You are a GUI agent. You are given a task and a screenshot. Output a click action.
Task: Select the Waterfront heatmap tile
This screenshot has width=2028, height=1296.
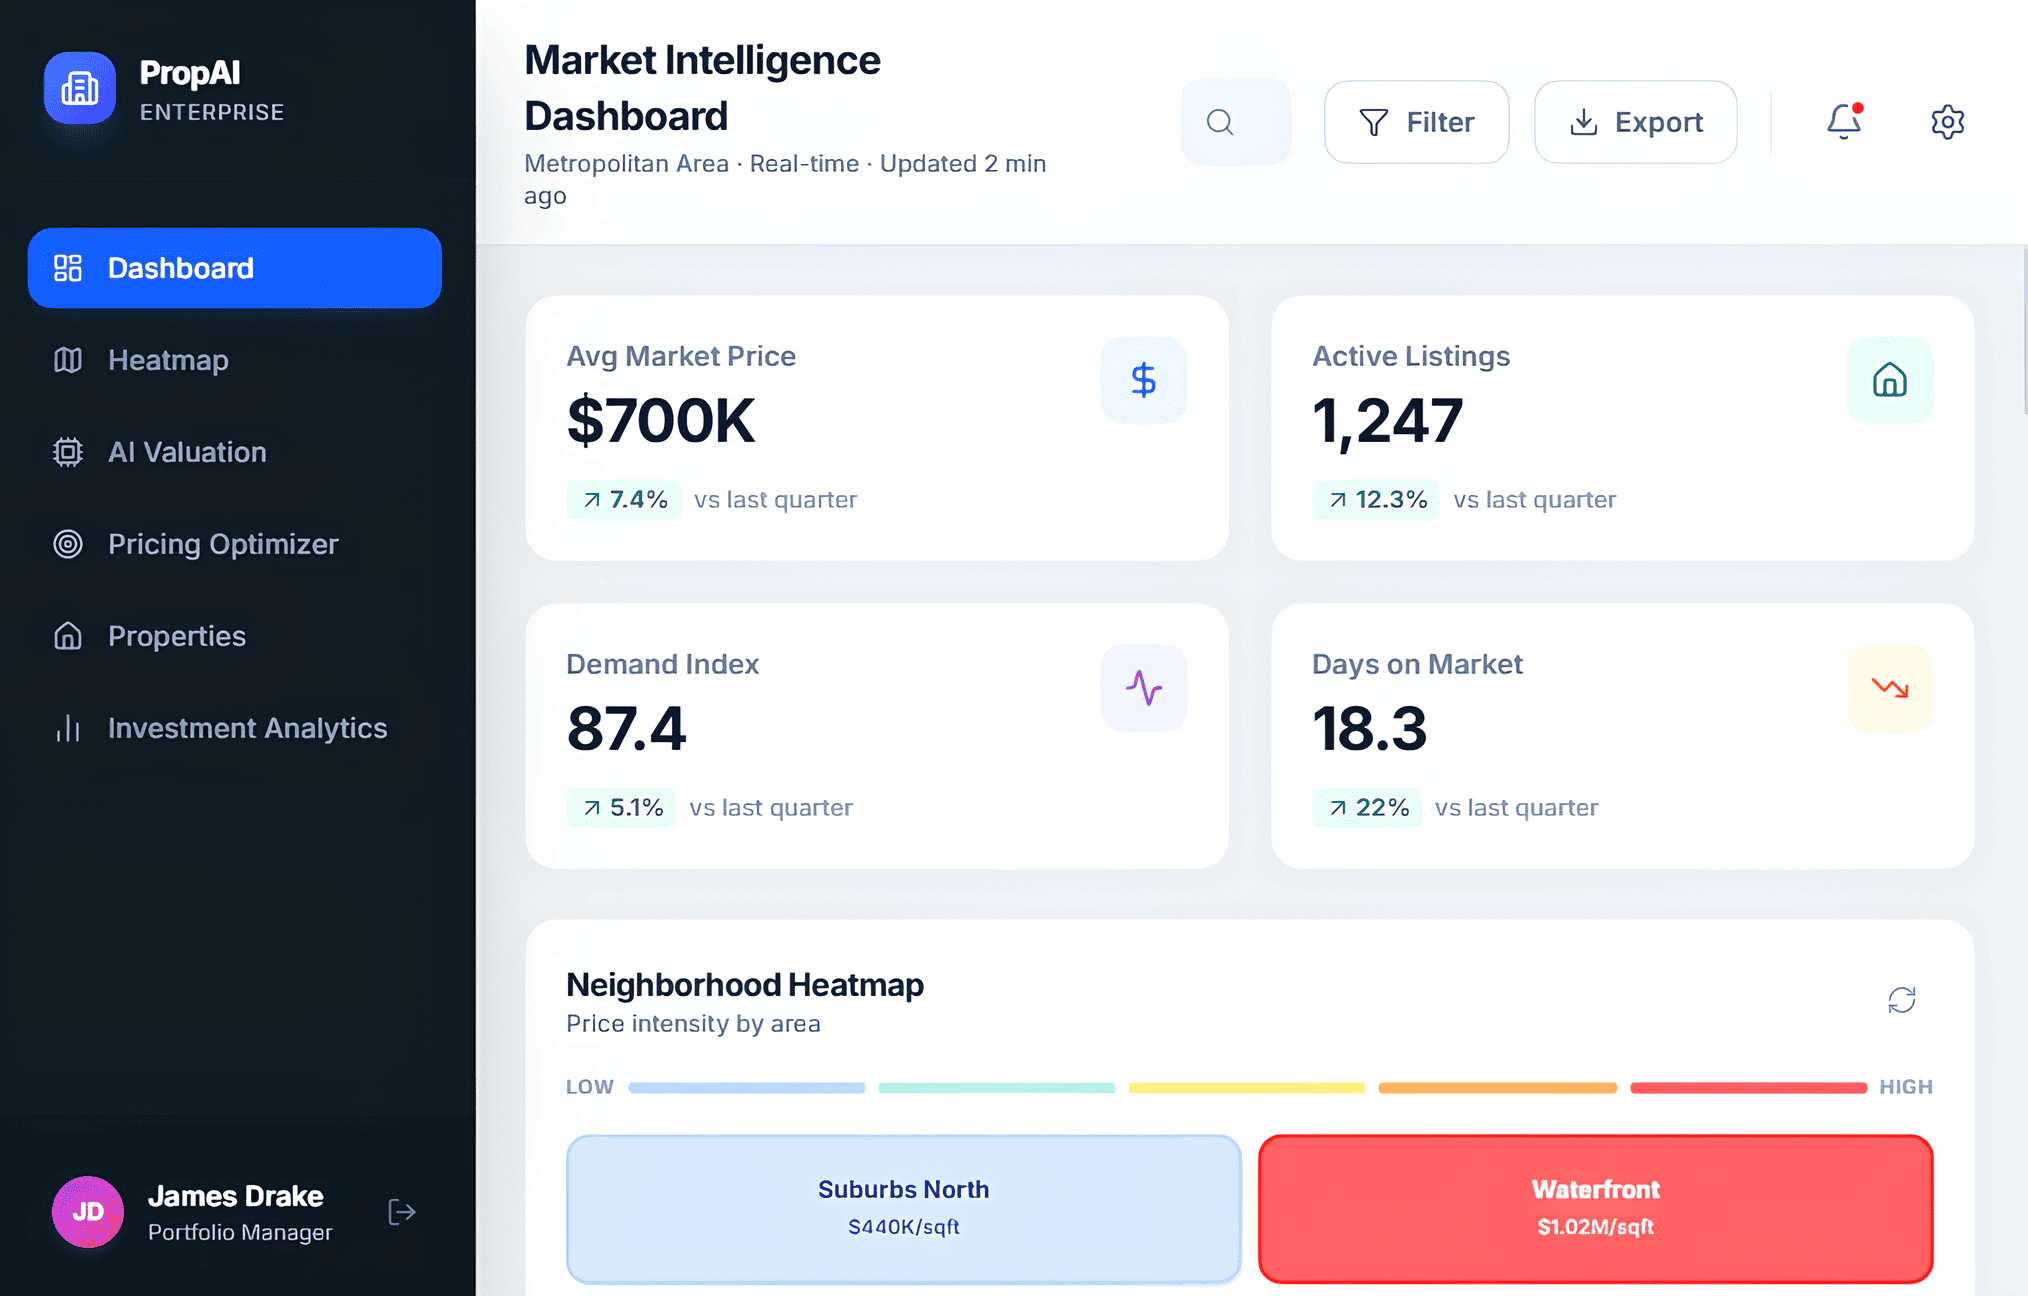[x=1594, y=1209]
